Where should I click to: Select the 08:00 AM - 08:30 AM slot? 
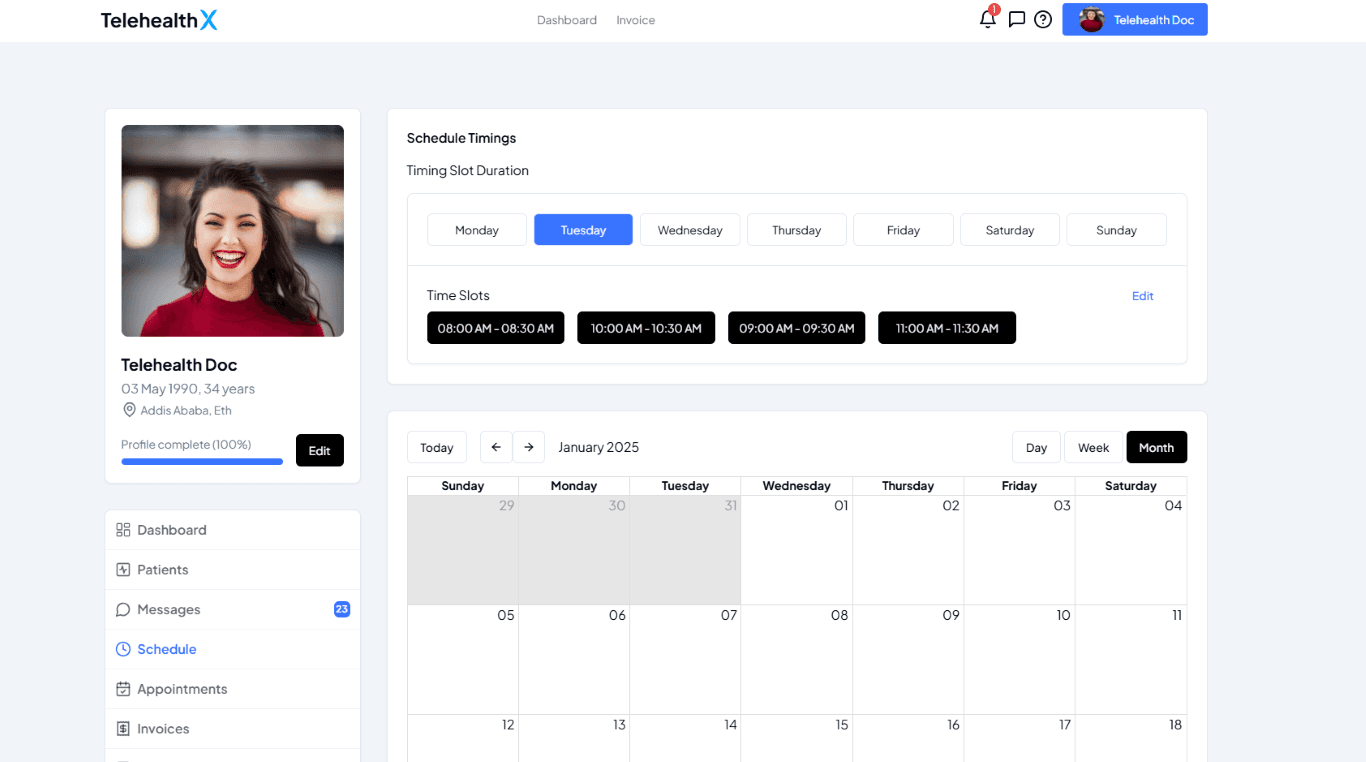[496, 328]
